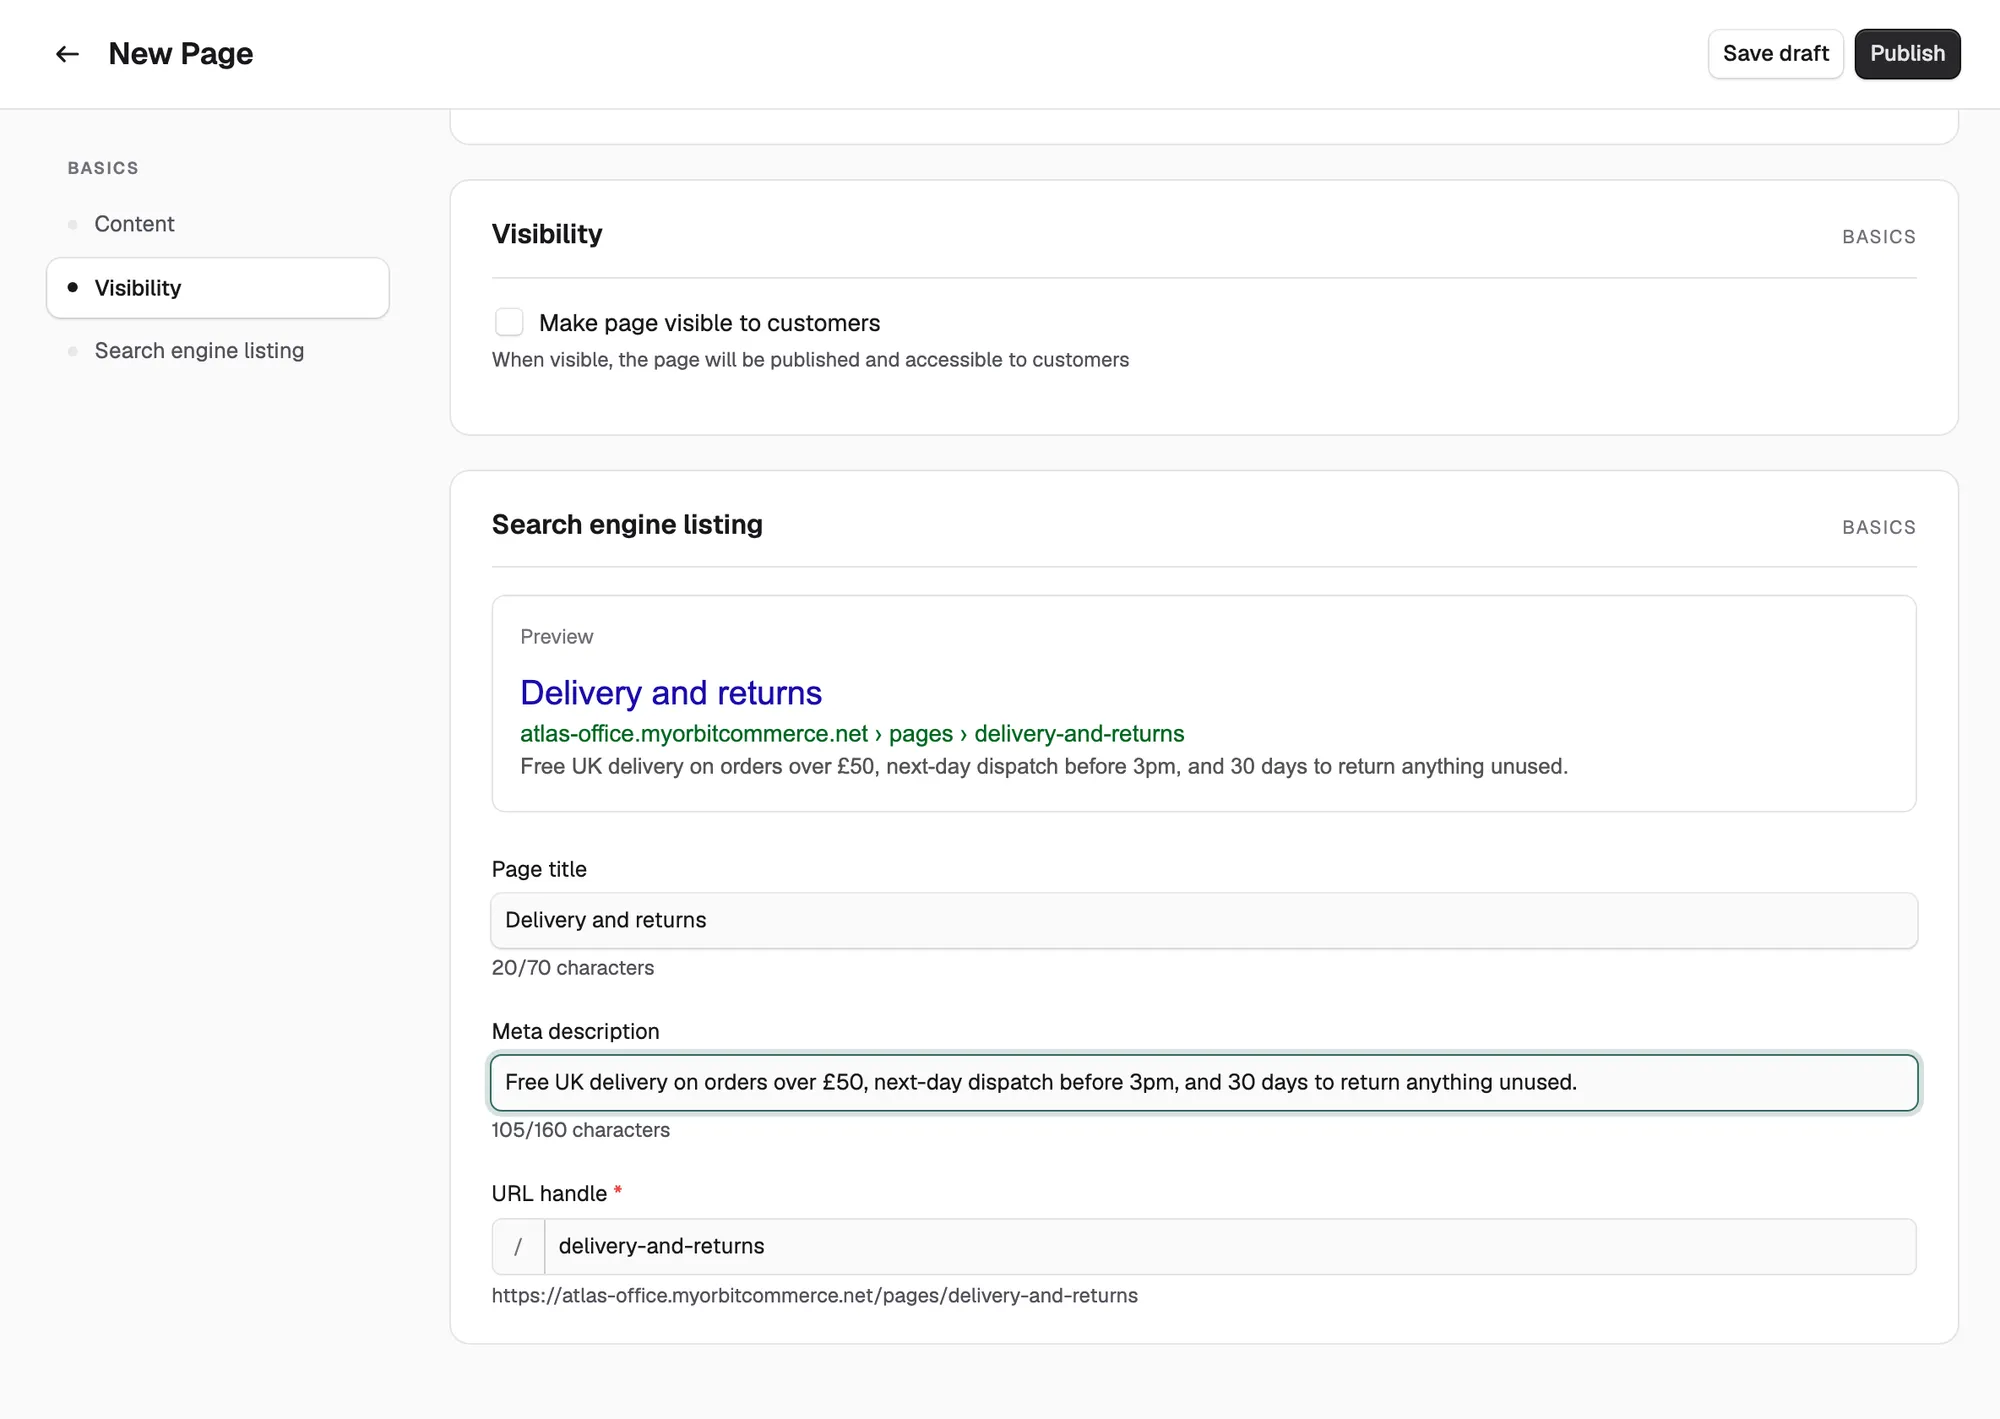Click the BASICS tag on Visibility card
This screenshot has height=1419, width=2000.
[x=1879, y=237]
